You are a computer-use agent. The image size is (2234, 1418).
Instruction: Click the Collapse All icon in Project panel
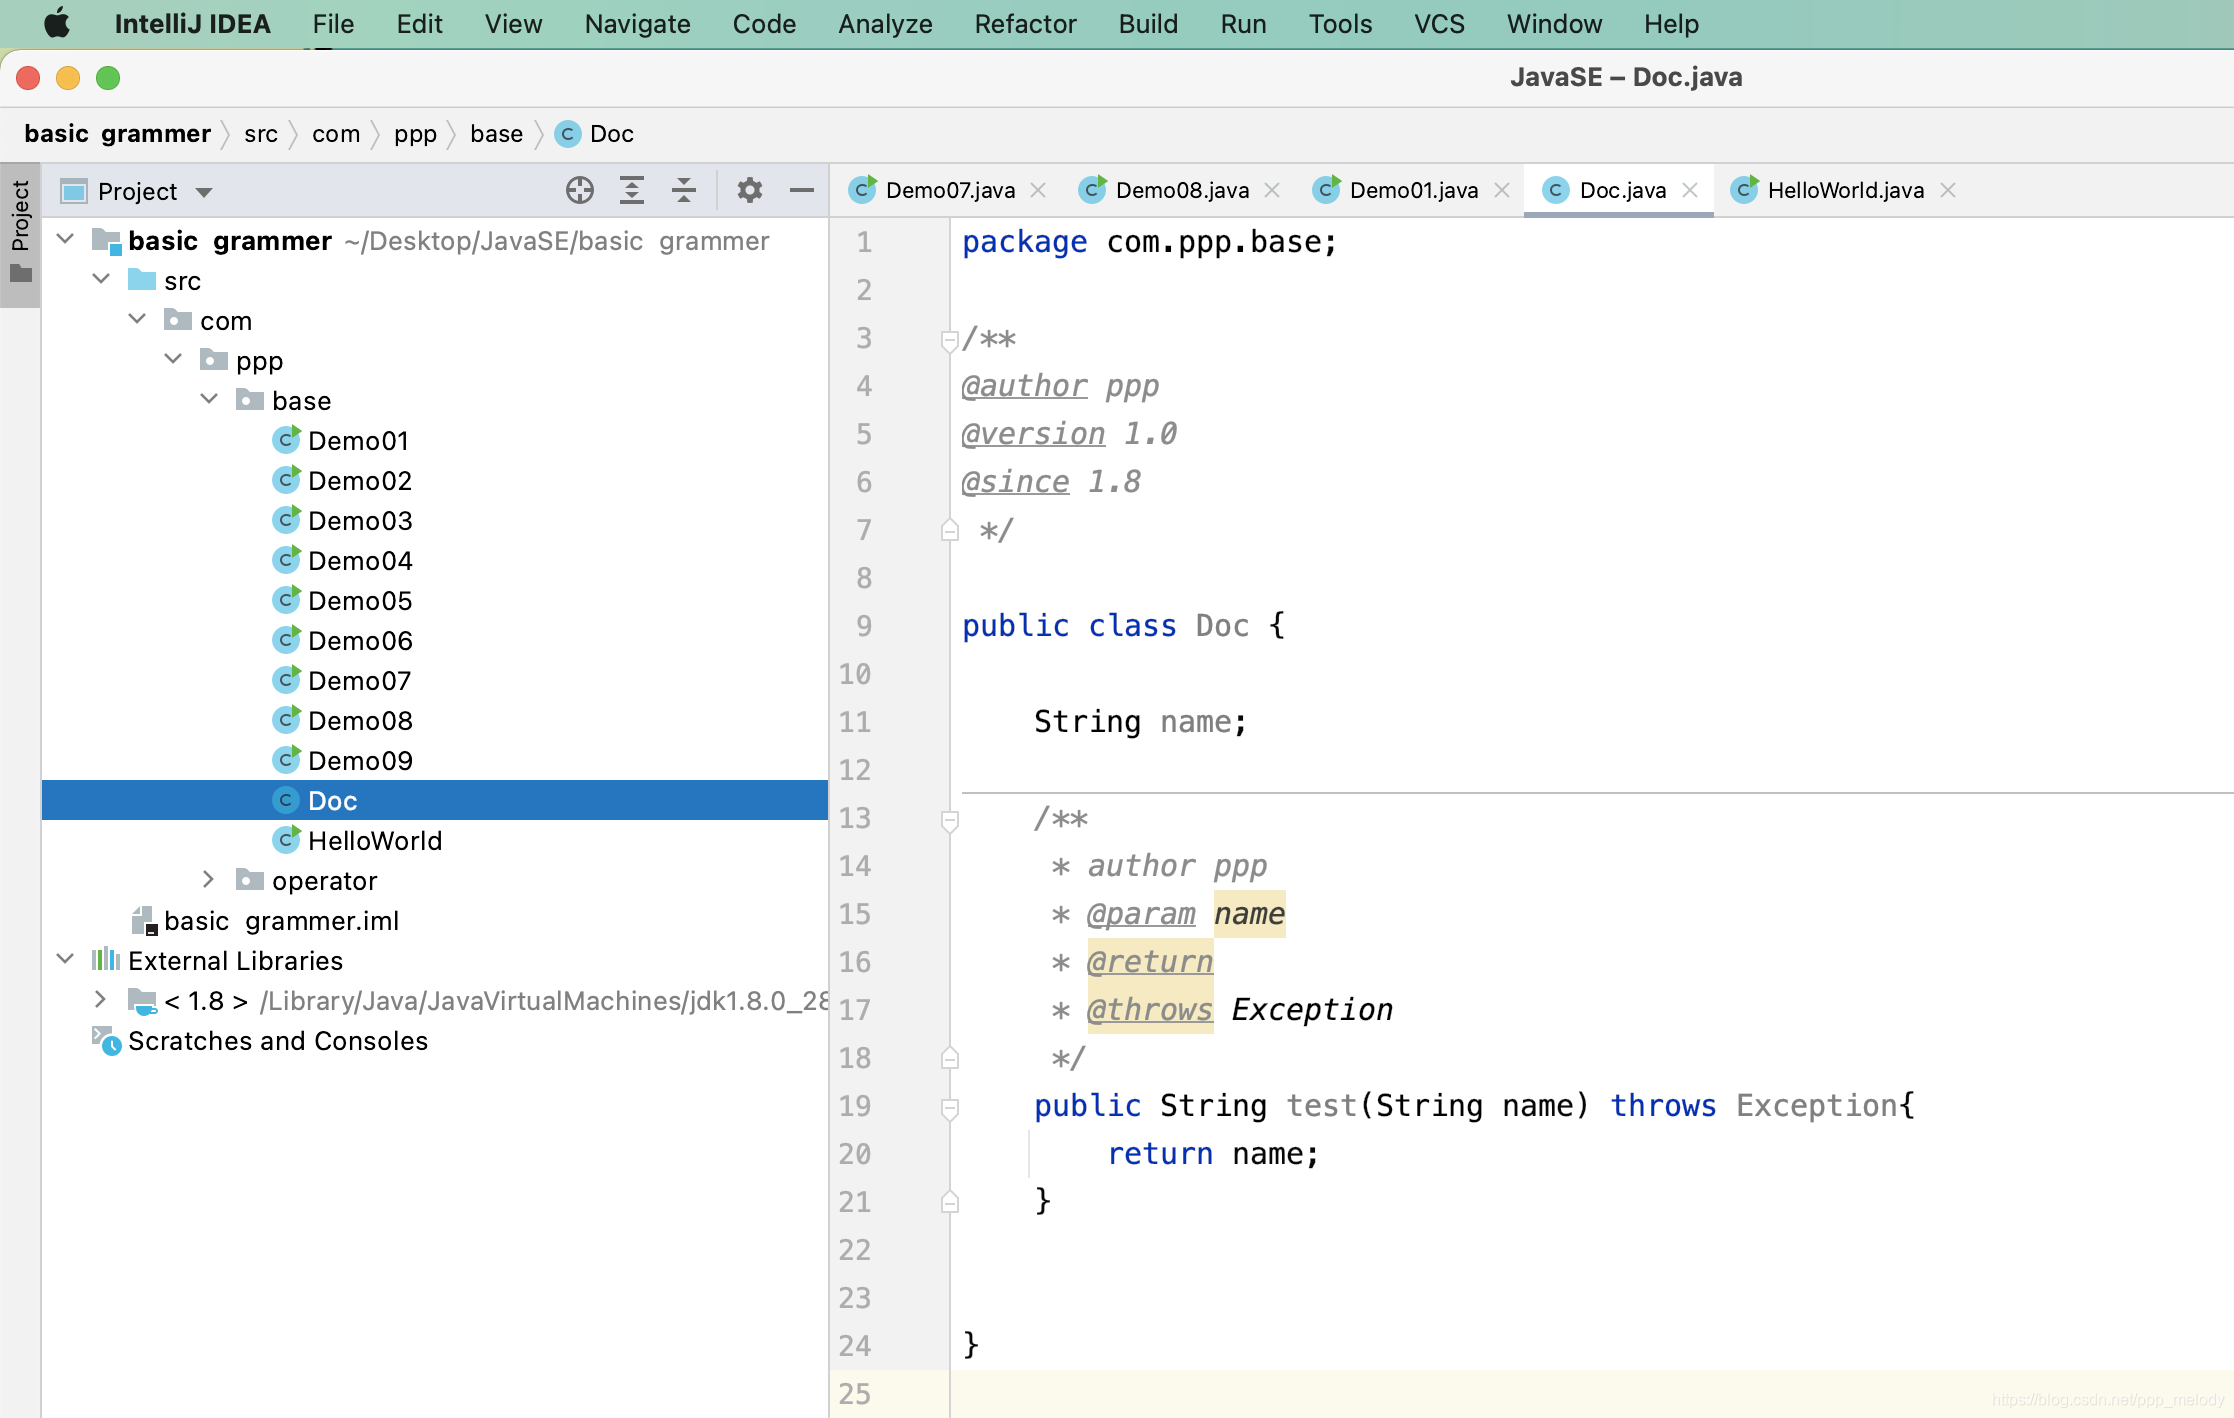coord(684,190)
